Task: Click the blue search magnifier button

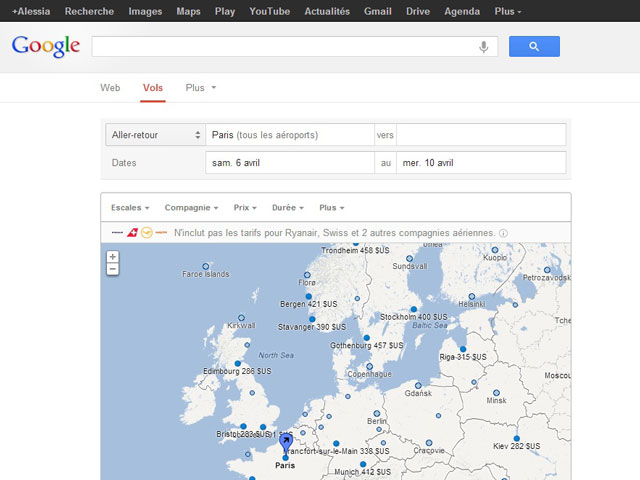Action: [x=534, y=46]
